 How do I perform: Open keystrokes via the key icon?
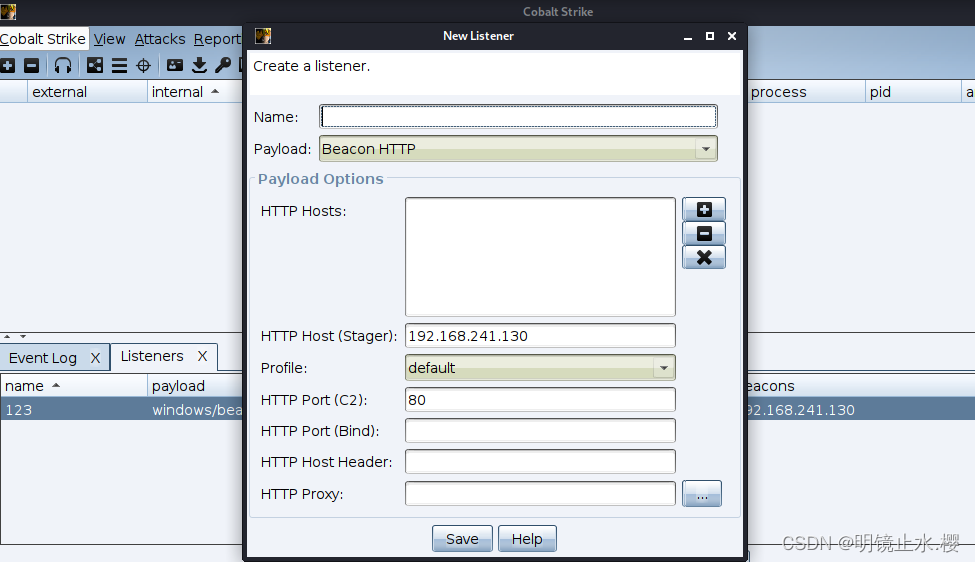click(223, 65)
